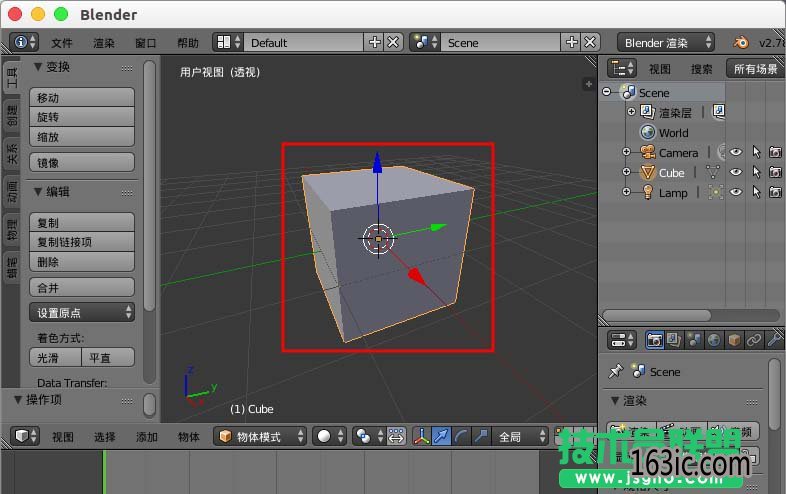786x494 pixels.
Task: Open the 物体模式 mode dropdown
Action: pos(260,436)
